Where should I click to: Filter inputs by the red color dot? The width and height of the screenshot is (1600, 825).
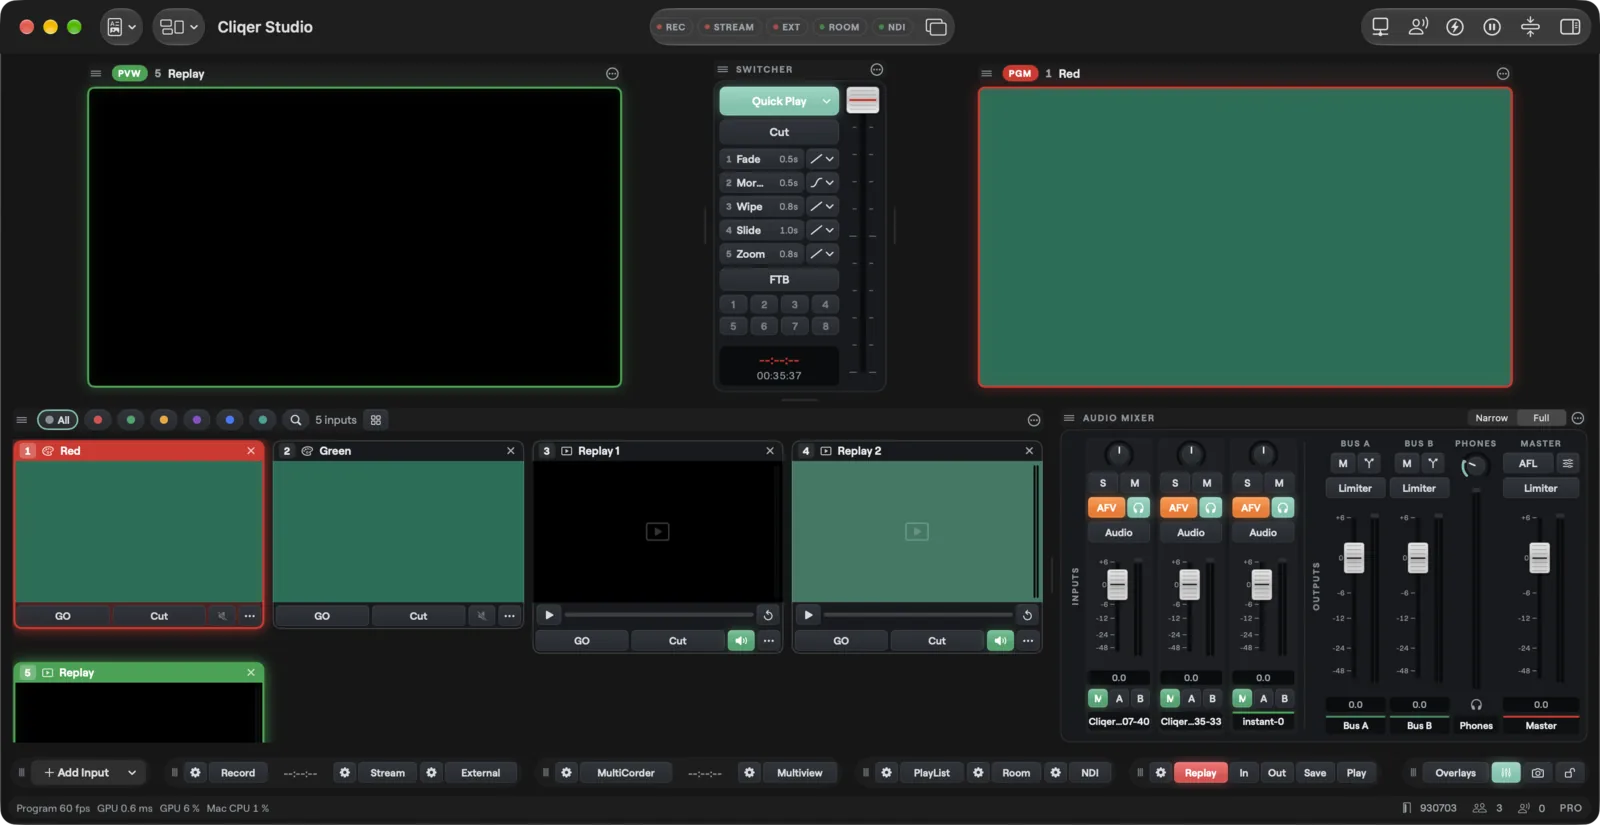coord(98,420)
